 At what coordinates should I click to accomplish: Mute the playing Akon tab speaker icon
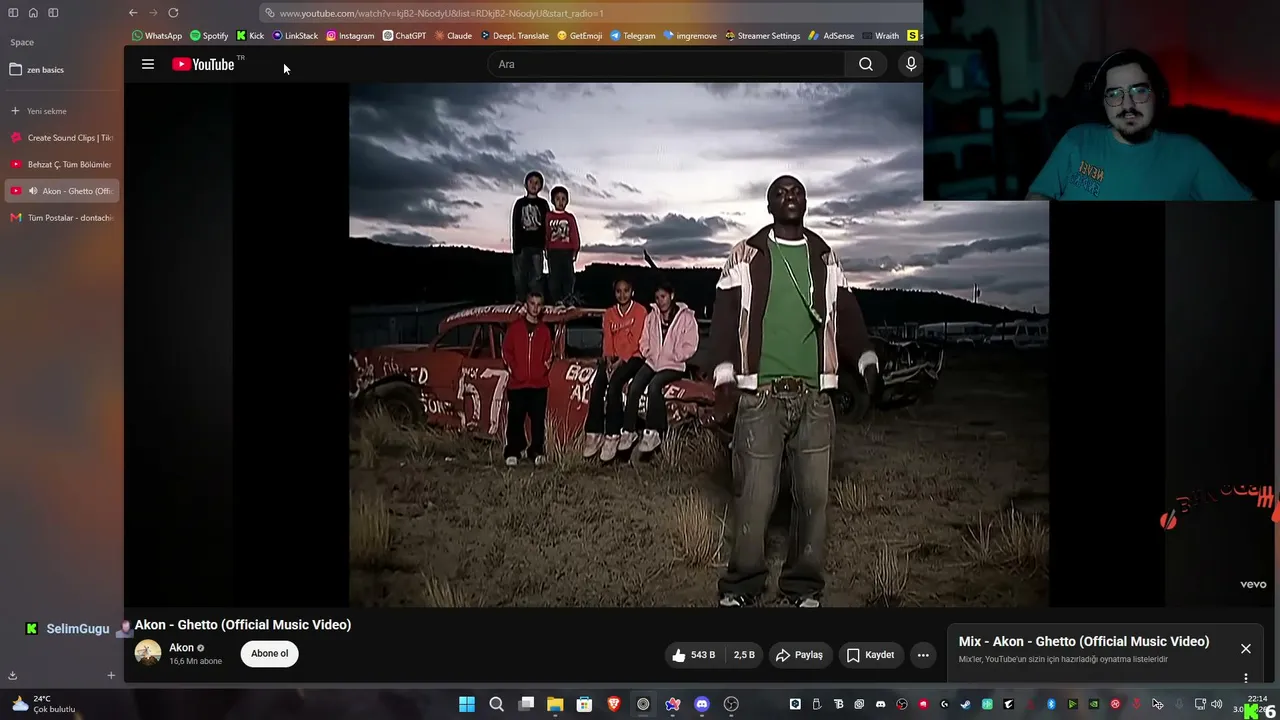pyautogui.click(x=33, y=191)
